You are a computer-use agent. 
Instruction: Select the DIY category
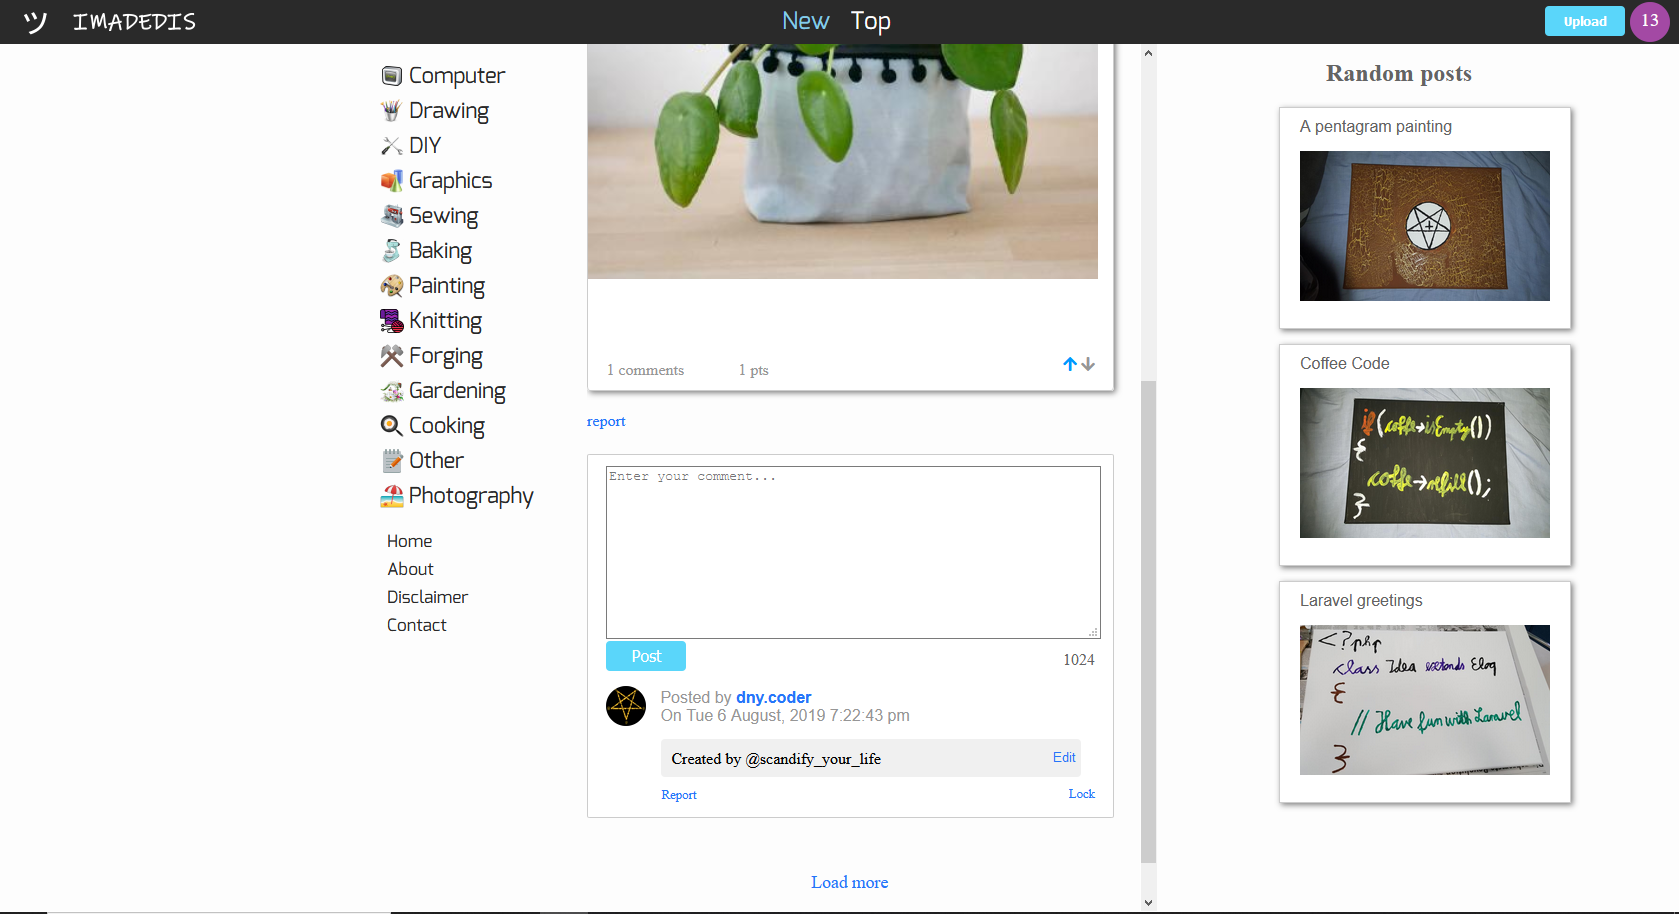(425, 146)
